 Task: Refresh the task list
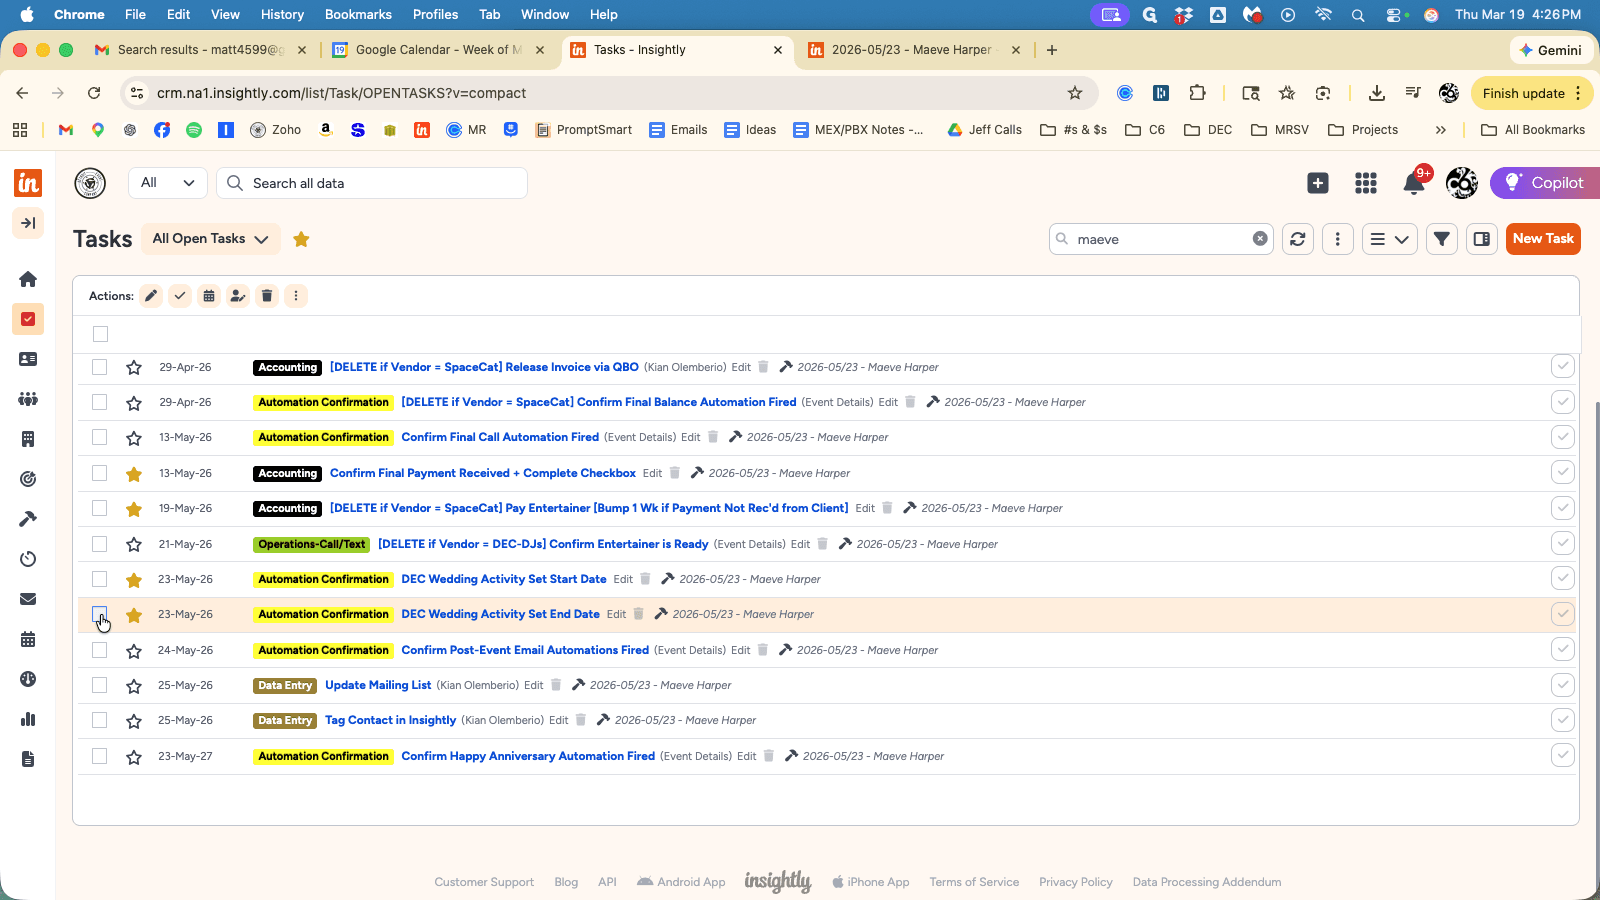pyautogui.click(x=1298, y=239)
